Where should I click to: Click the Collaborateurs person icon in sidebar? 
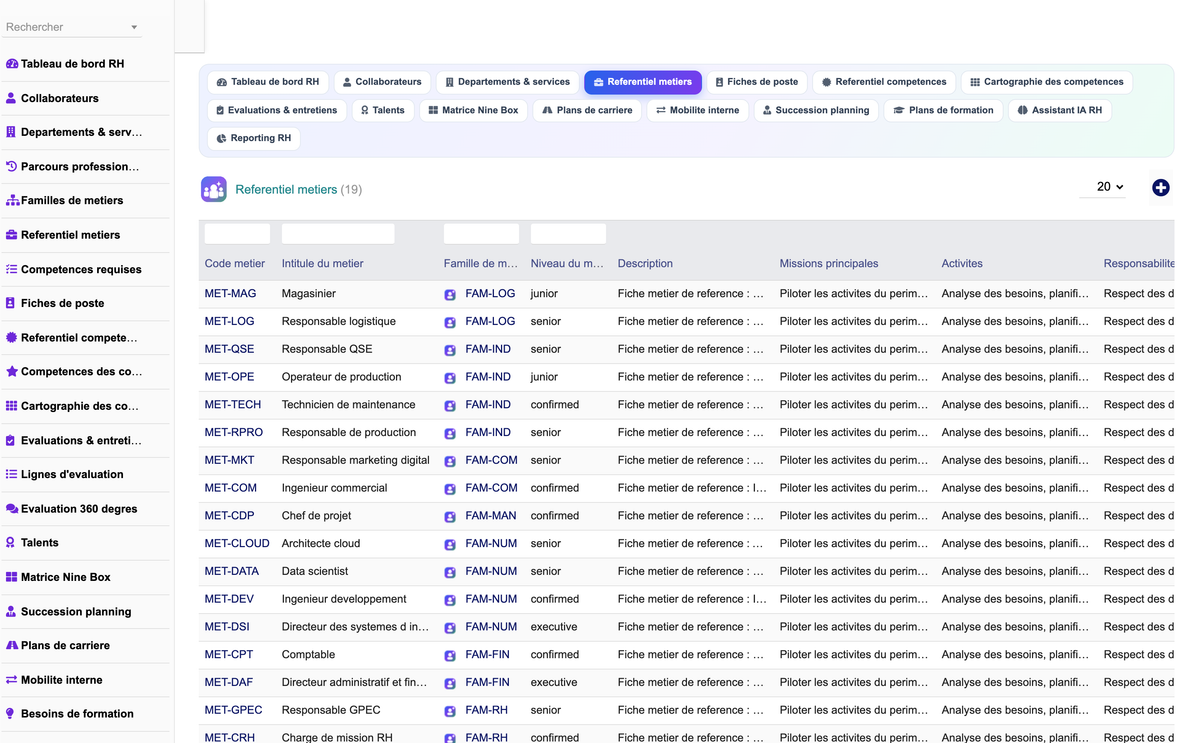click(12, 98)
